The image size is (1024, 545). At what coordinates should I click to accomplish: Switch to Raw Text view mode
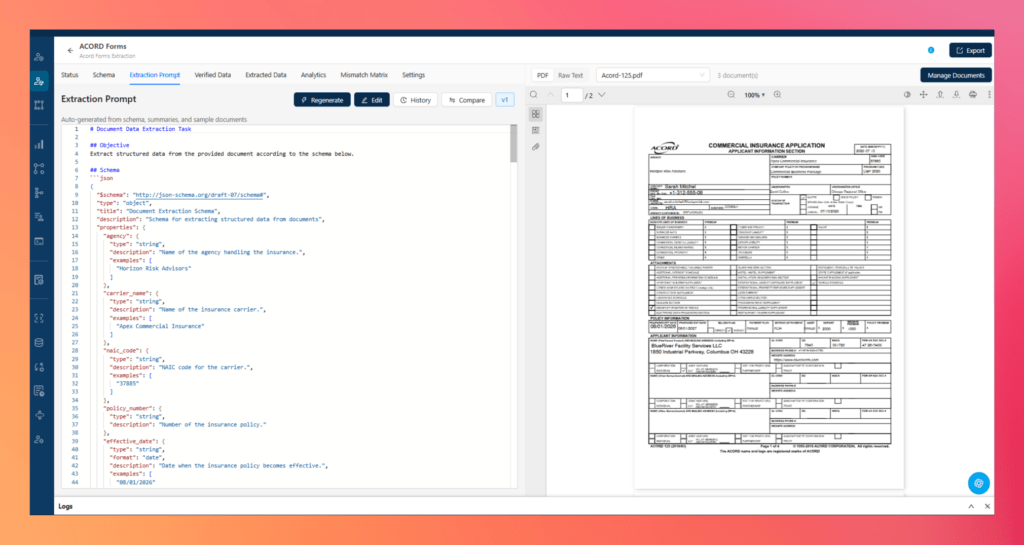click(x=570, y=75)
